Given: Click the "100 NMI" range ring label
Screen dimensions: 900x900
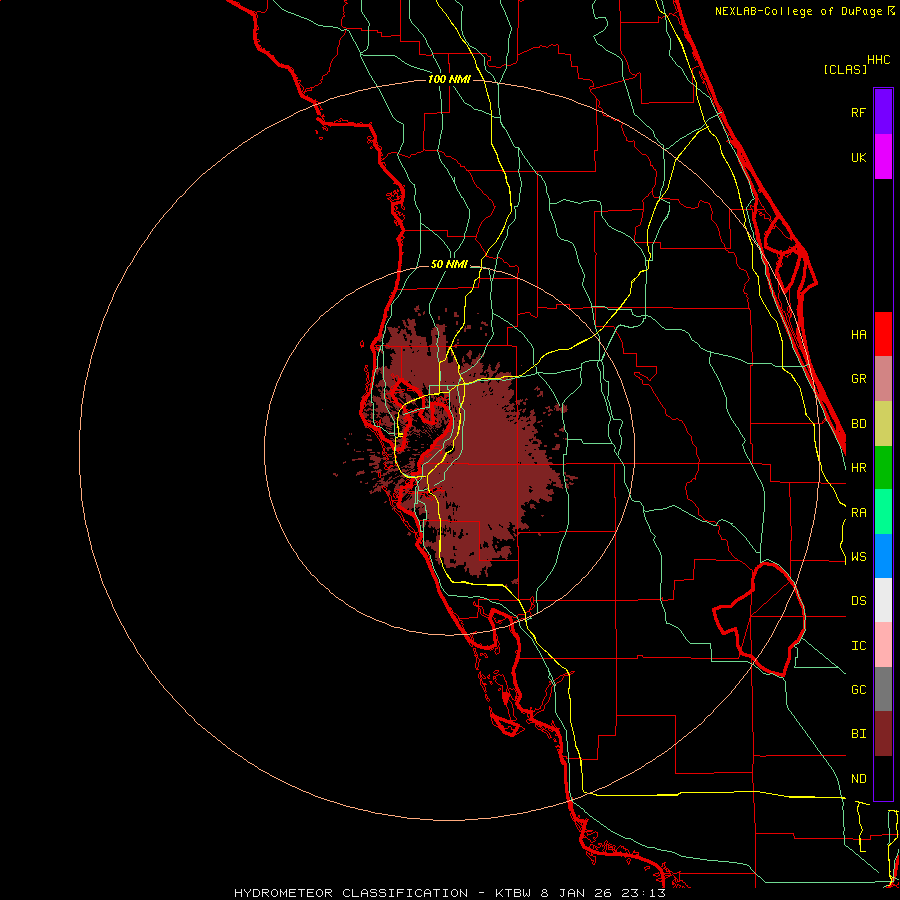Looking at the screenshot, I should (x=449, y=79).
